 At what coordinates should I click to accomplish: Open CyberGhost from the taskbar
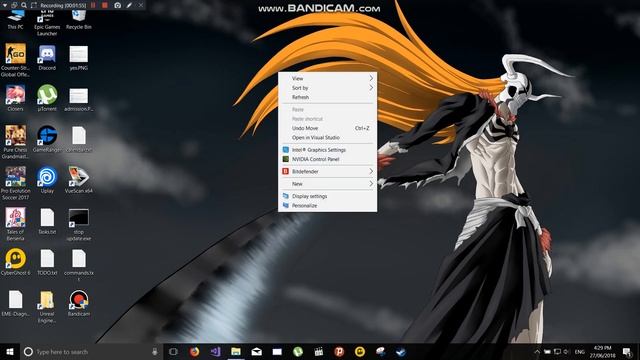(360, 351)
